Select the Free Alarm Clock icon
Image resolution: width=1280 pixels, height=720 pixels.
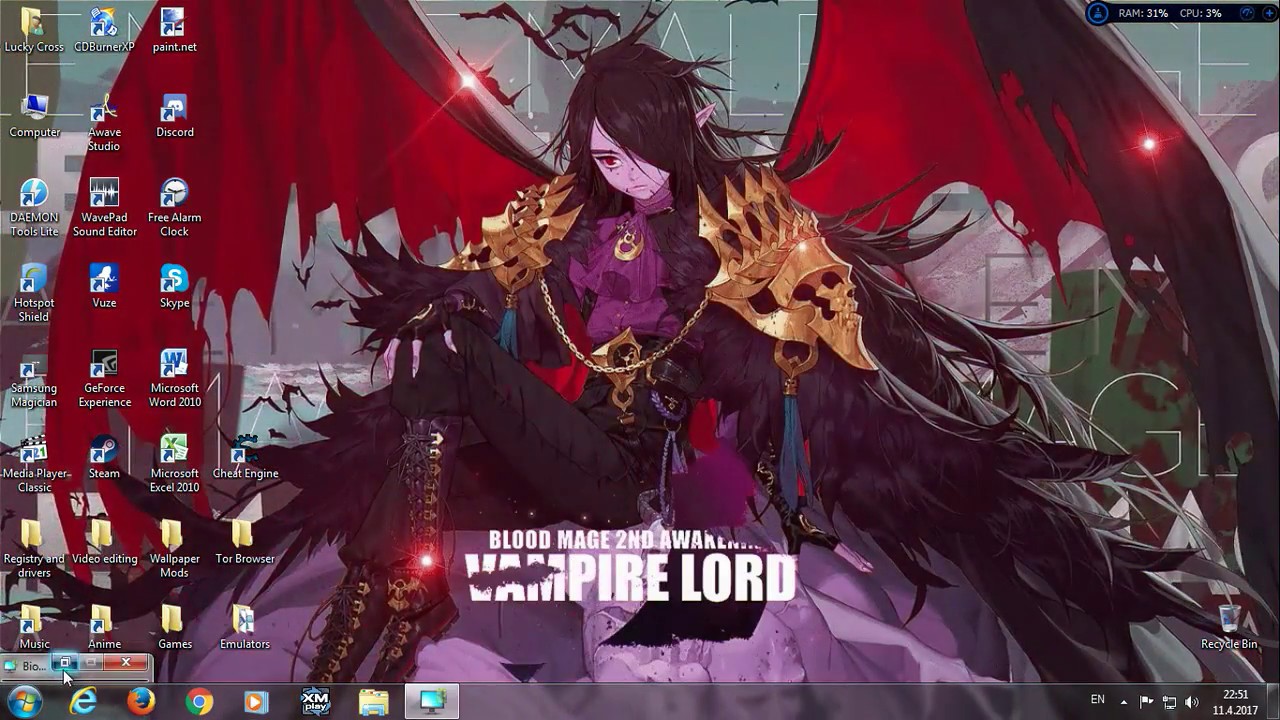coord(174,207)
